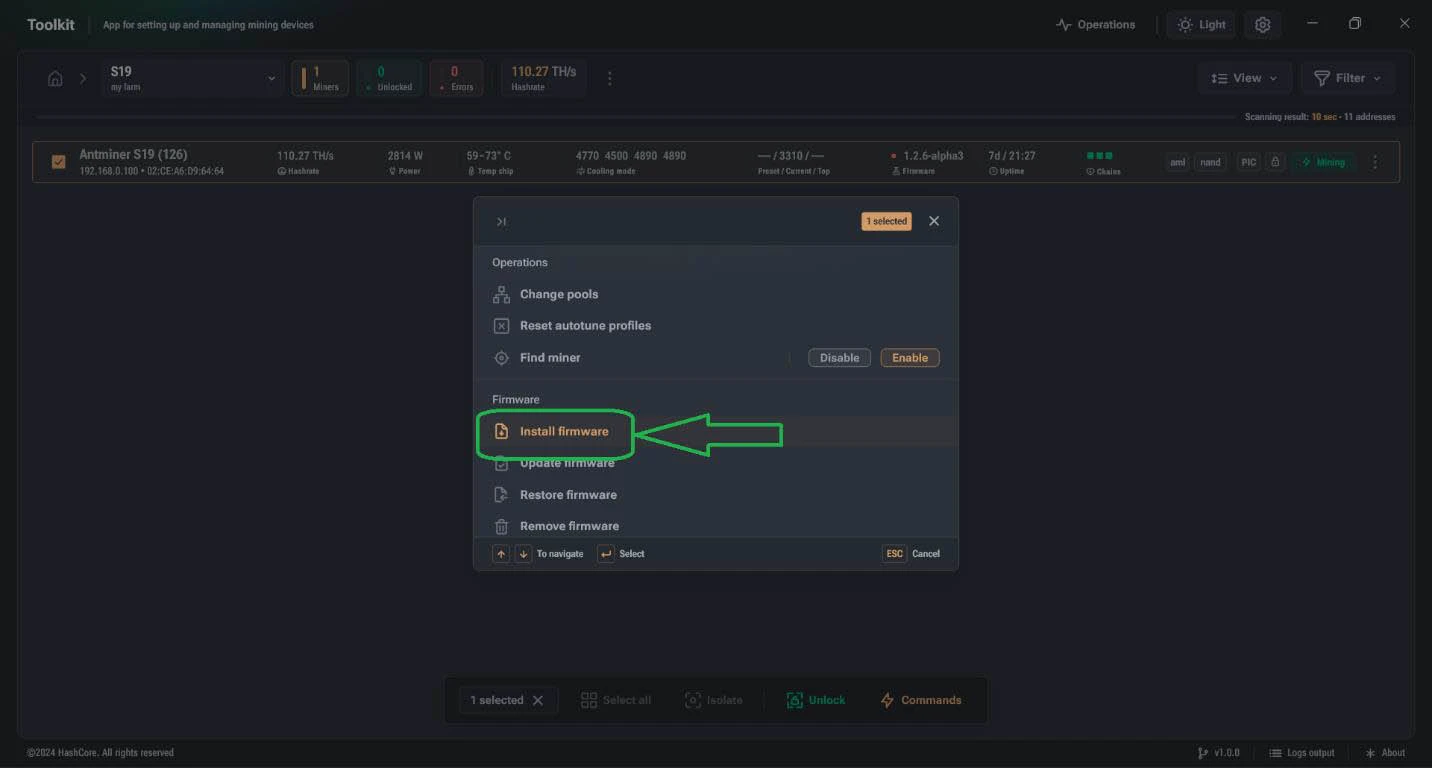Click the green Chains indicator
1432x768 pixels.
[x=1100, y=156]
